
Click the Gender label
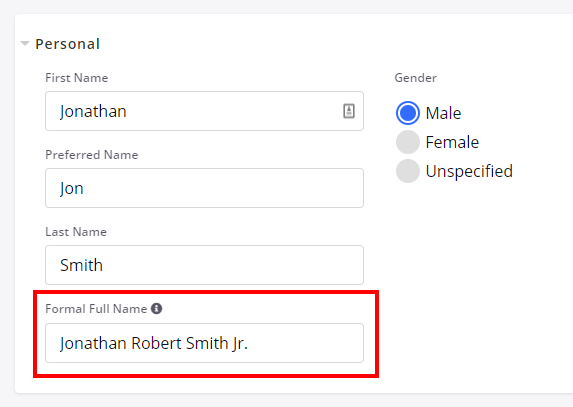(x=415, y=78)
